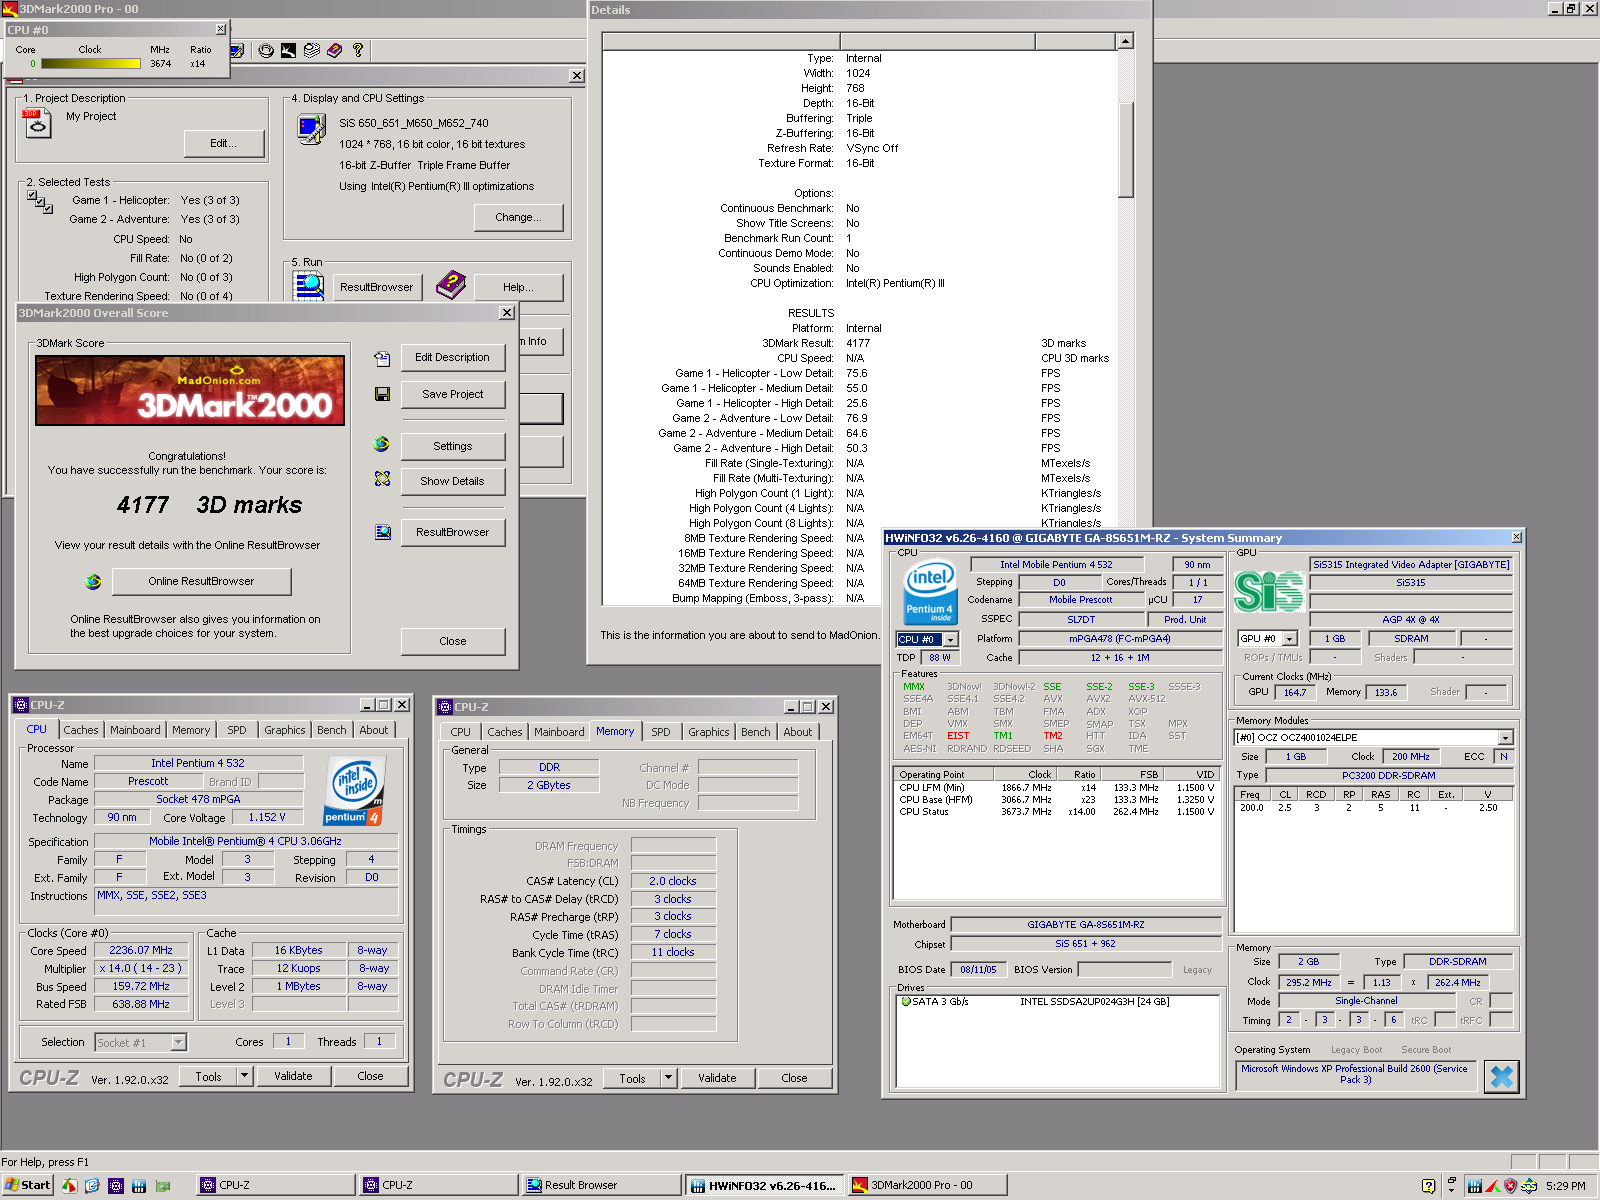Click the monitor icon beside ResultBrowser button
The height and width of the screenshot is (1200, 1600).
[x=383, y=532]
